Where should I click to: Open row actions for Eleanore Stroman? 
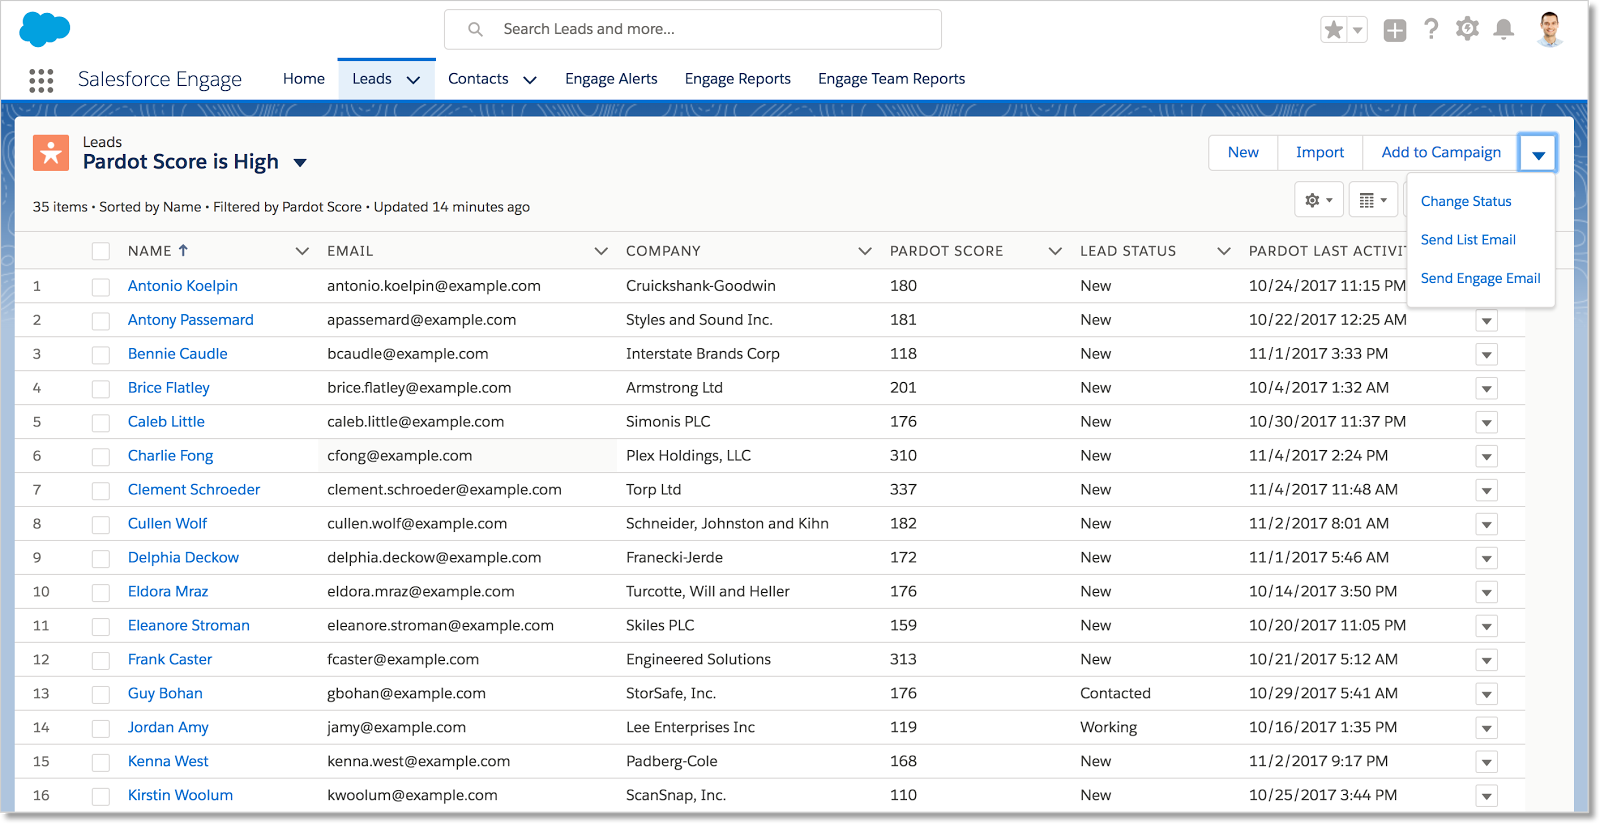tap(1487, 627)
